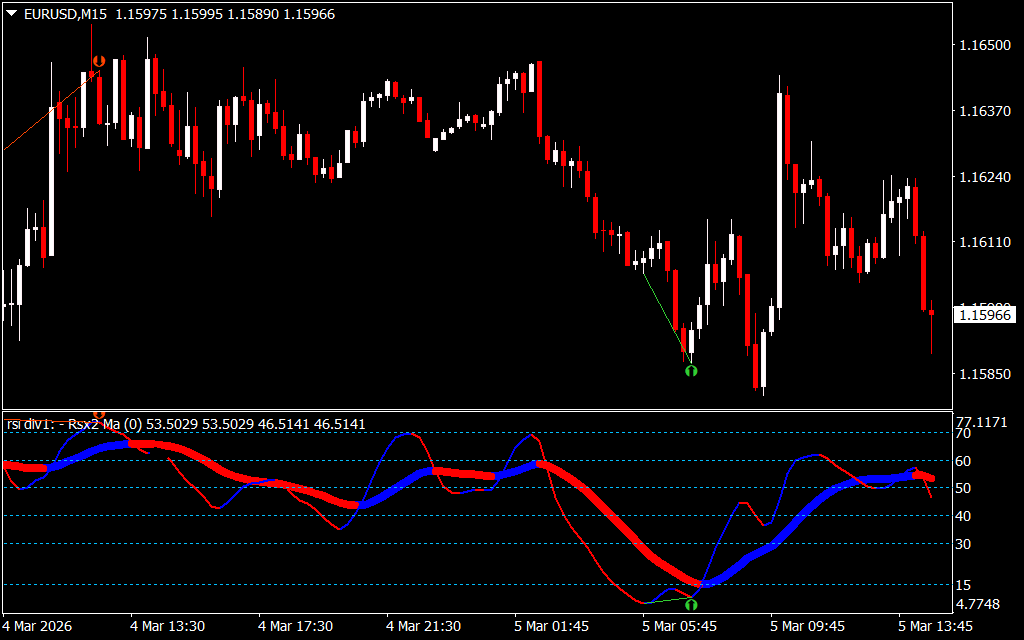Click the 70 level on RSI scale
Image resolution: width=1024 pixels, height=640 pixels.
point(964,434)
